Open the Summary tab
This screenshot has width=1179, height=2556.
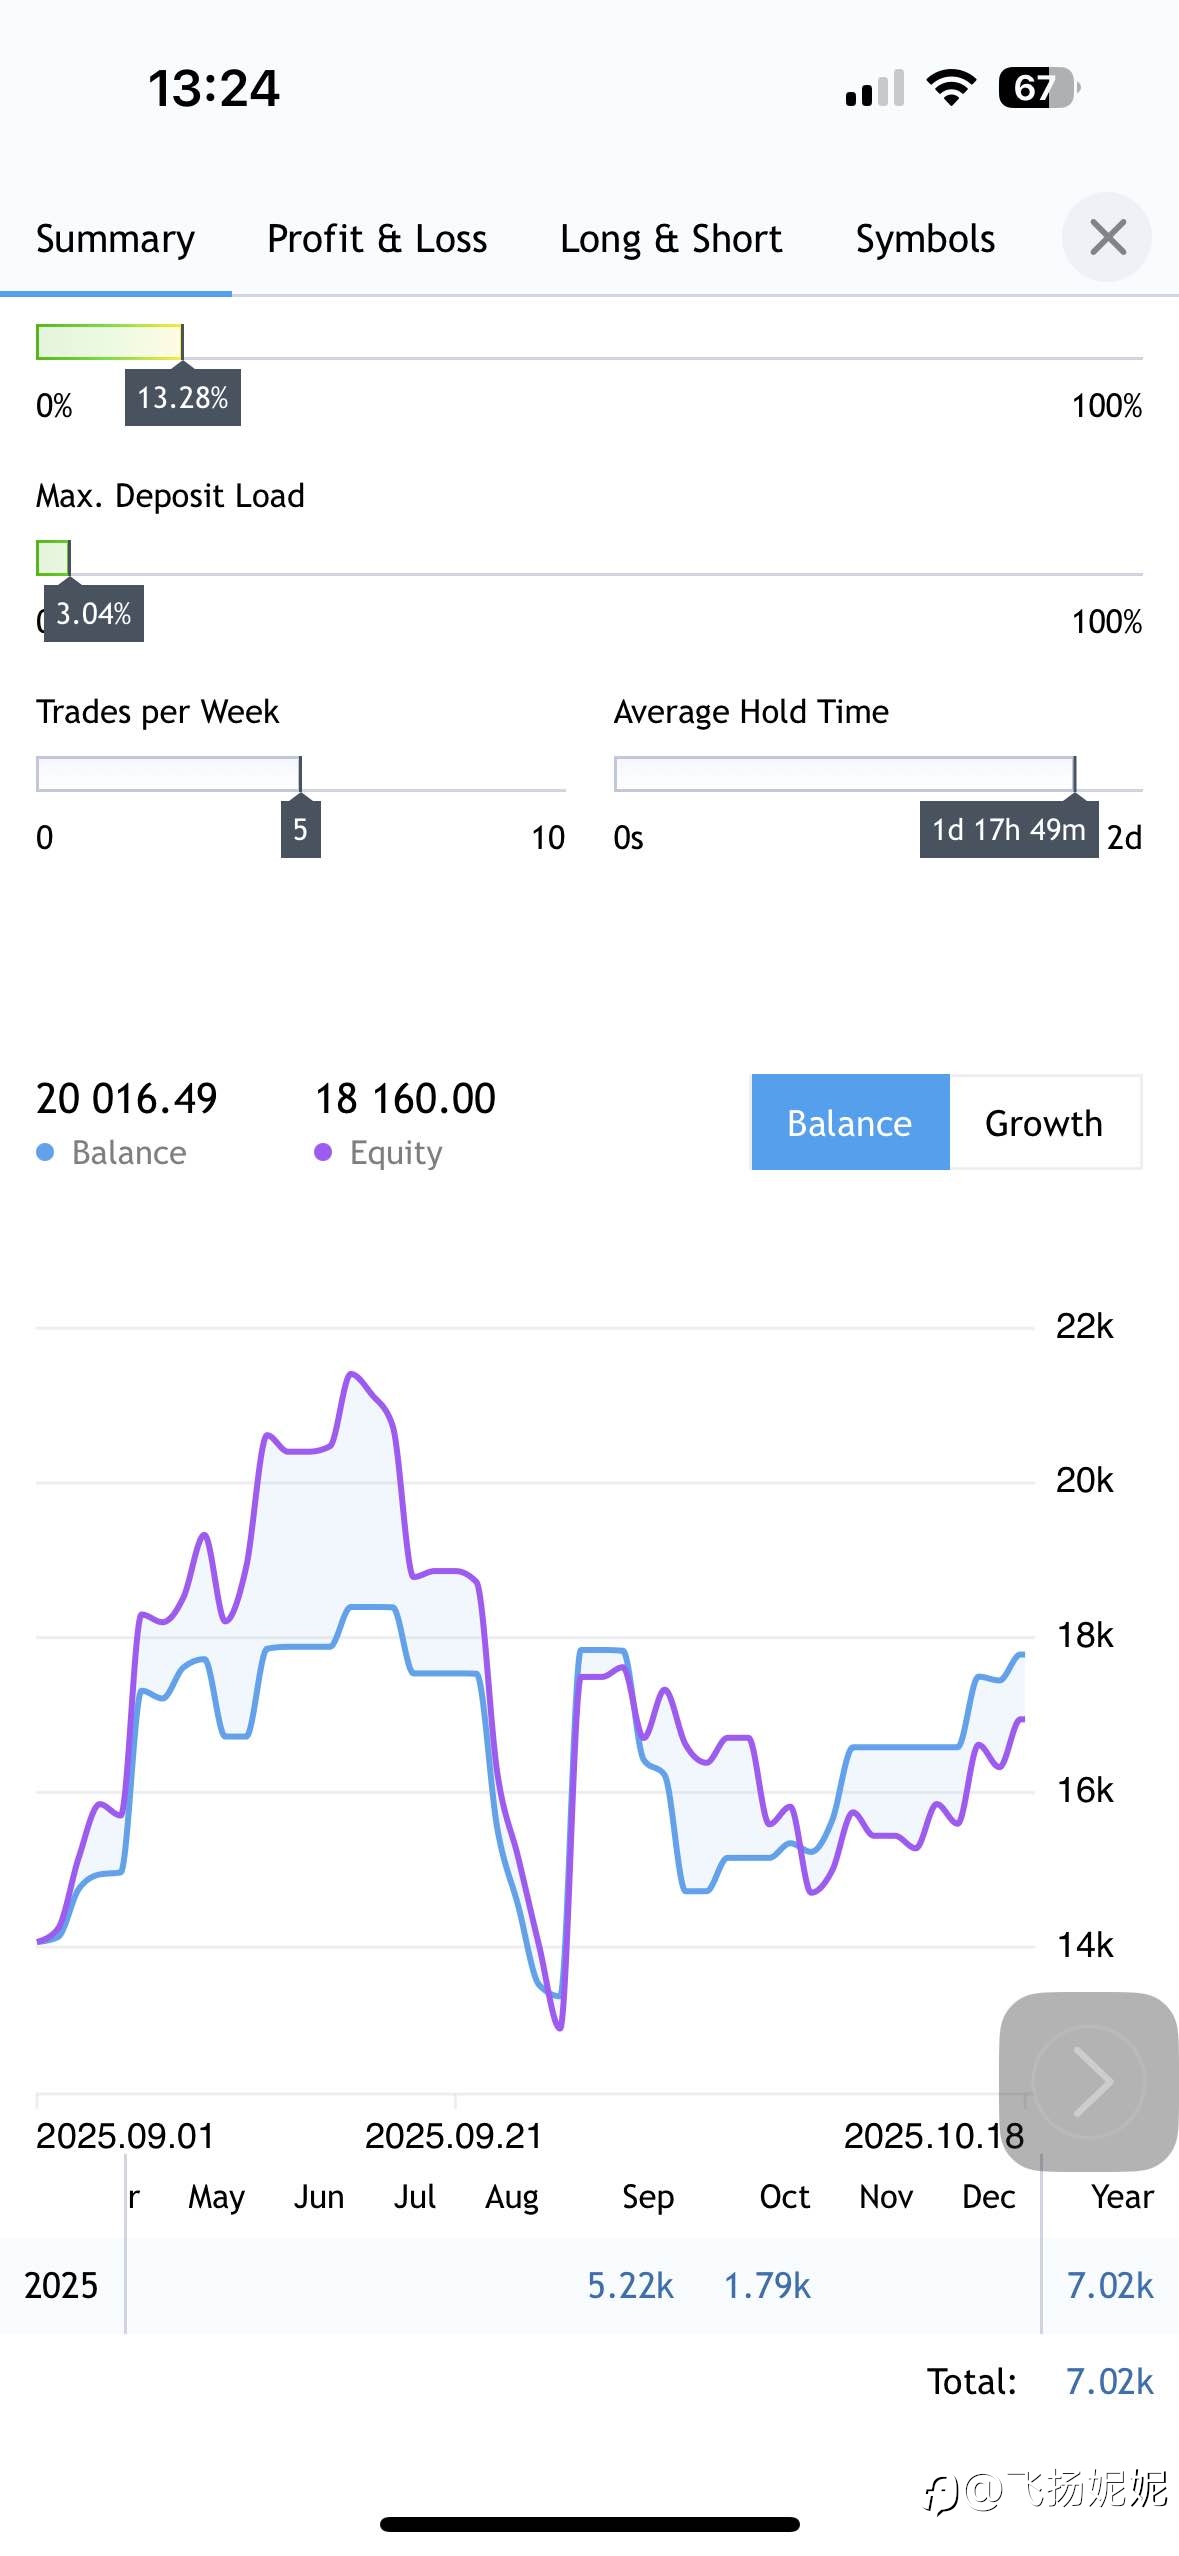coord(115,240)
